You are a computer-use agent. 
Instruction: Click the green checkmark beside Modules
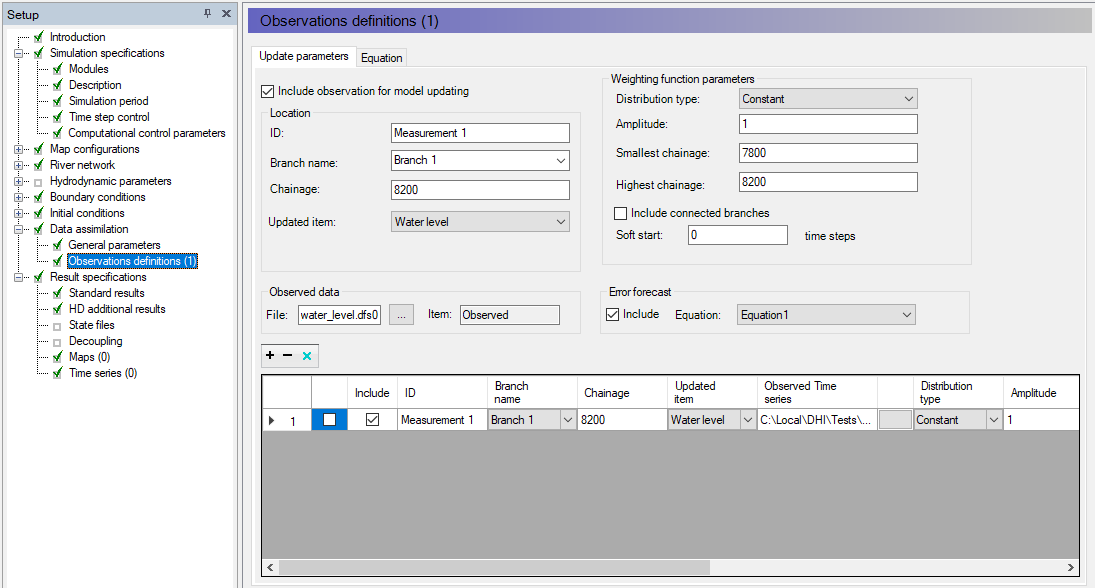point(57,69)
